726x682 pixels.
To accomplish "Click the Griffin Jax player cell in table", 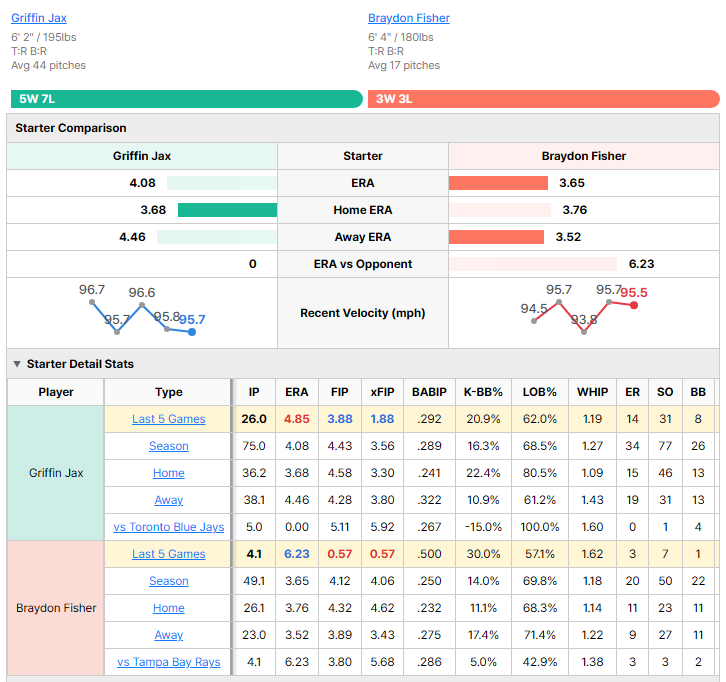I will click(x=56, y=473).
